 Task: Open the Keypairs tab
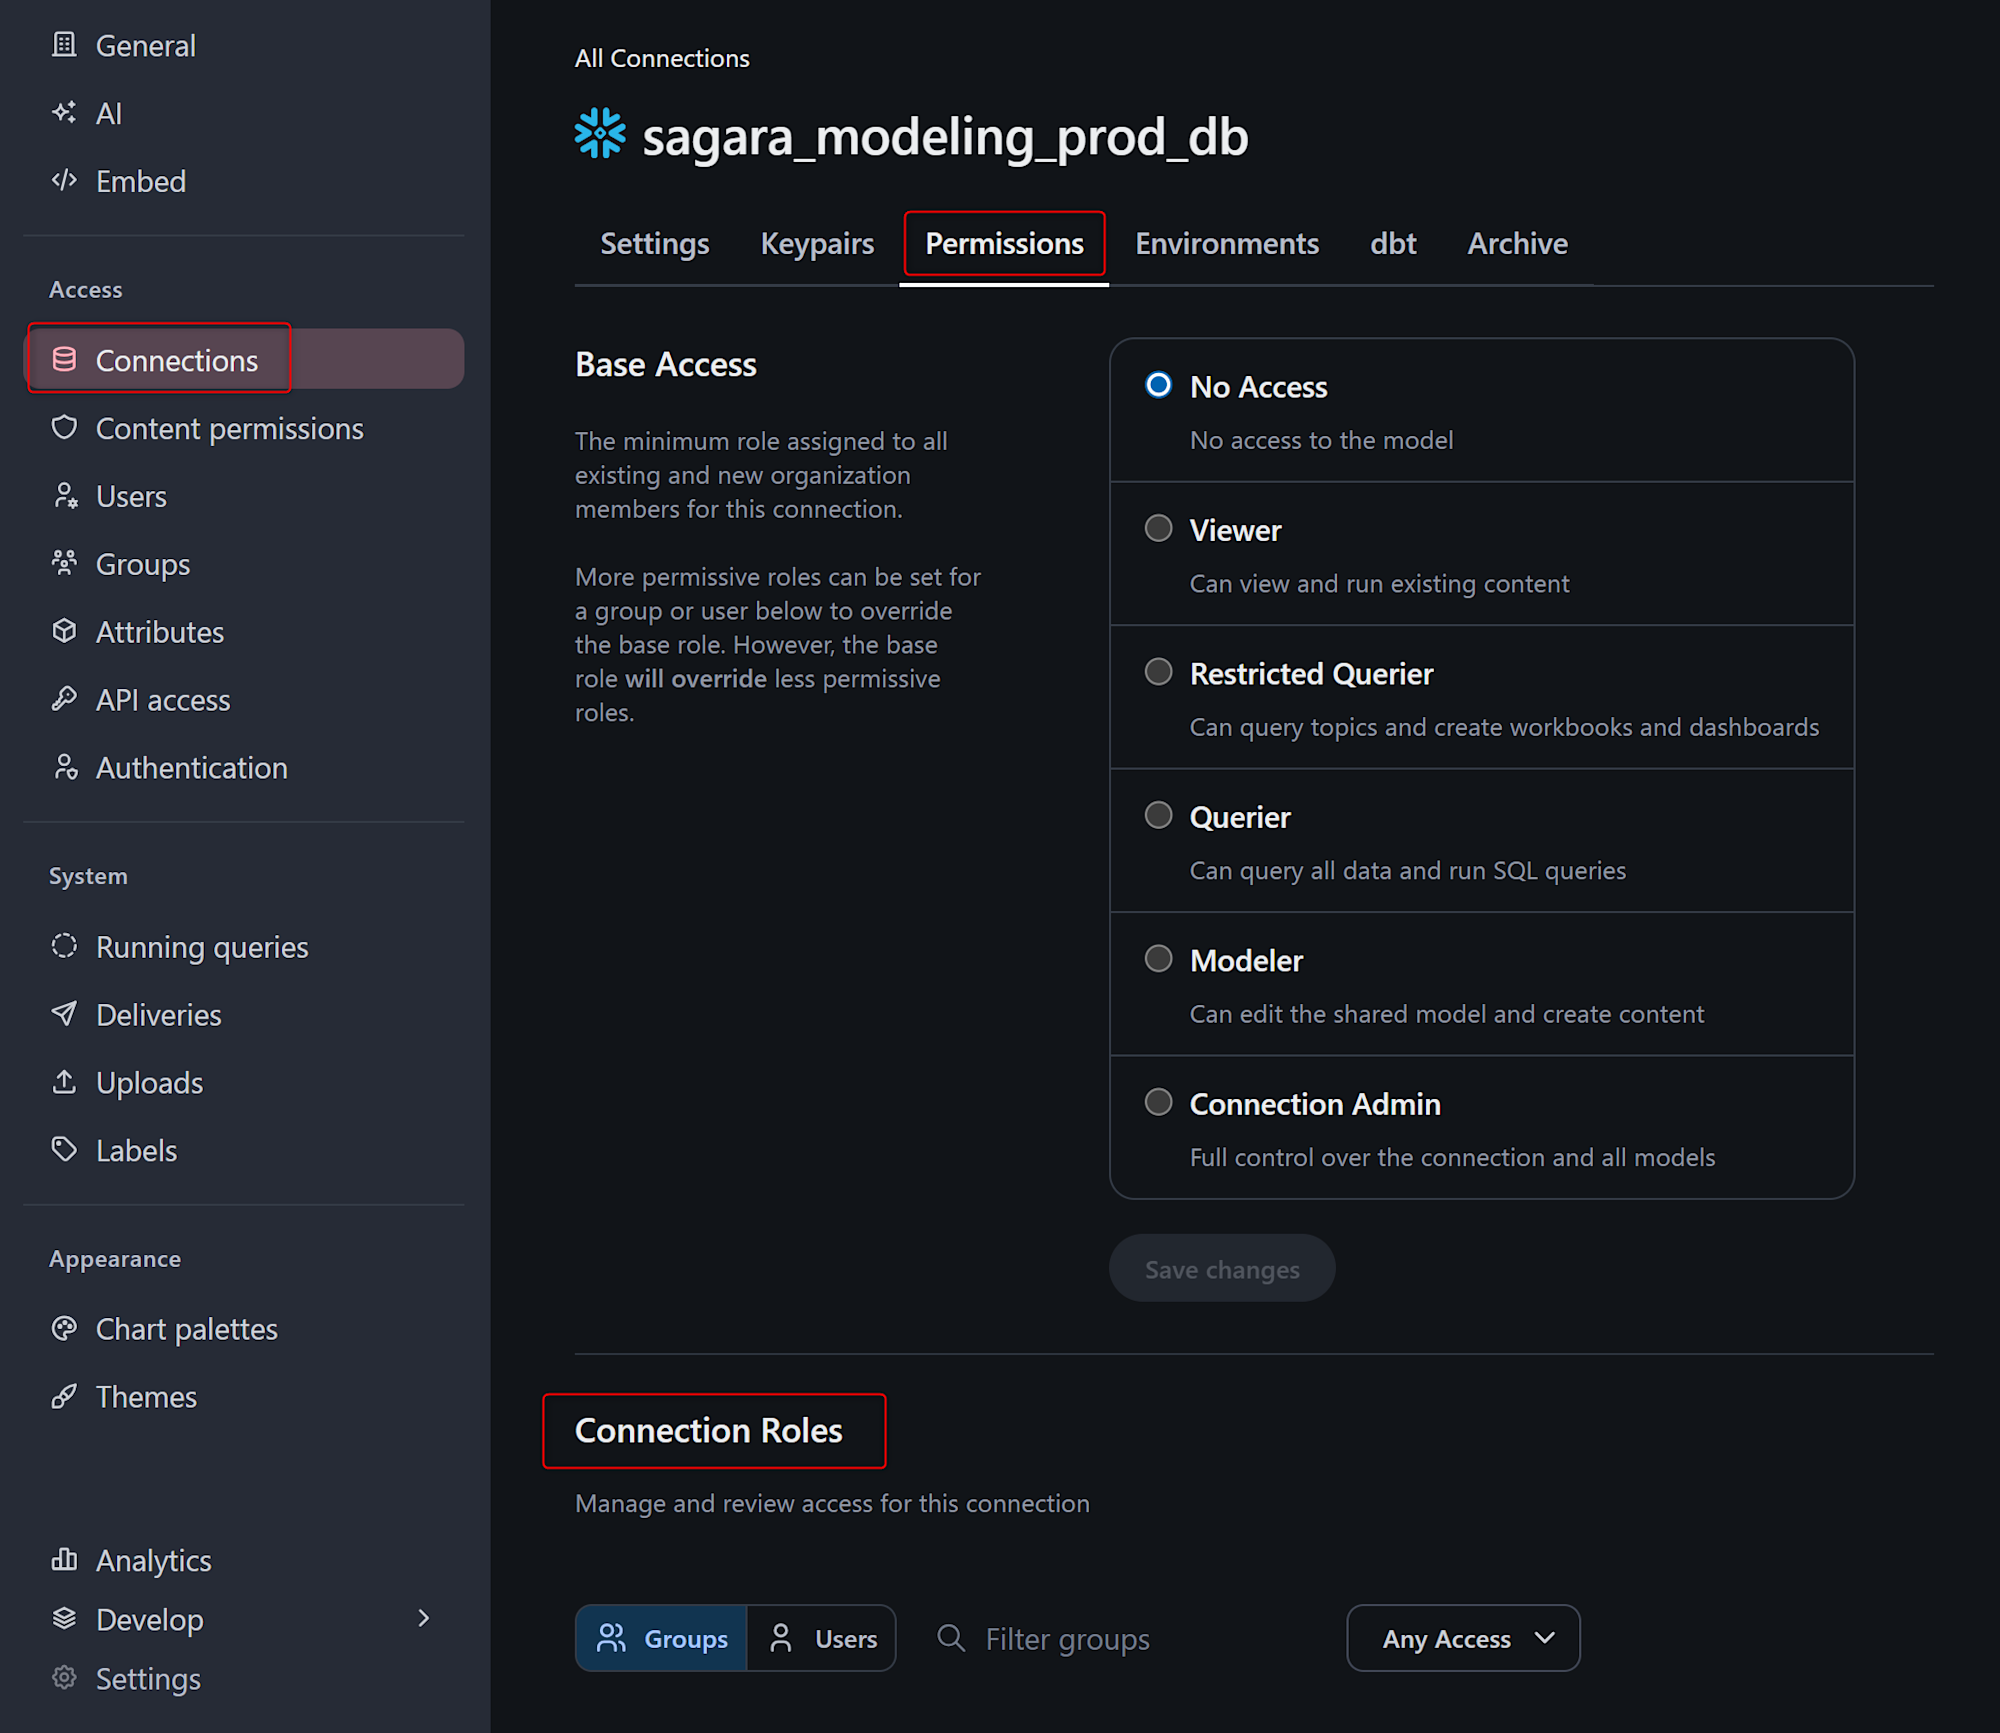[816, 244]
